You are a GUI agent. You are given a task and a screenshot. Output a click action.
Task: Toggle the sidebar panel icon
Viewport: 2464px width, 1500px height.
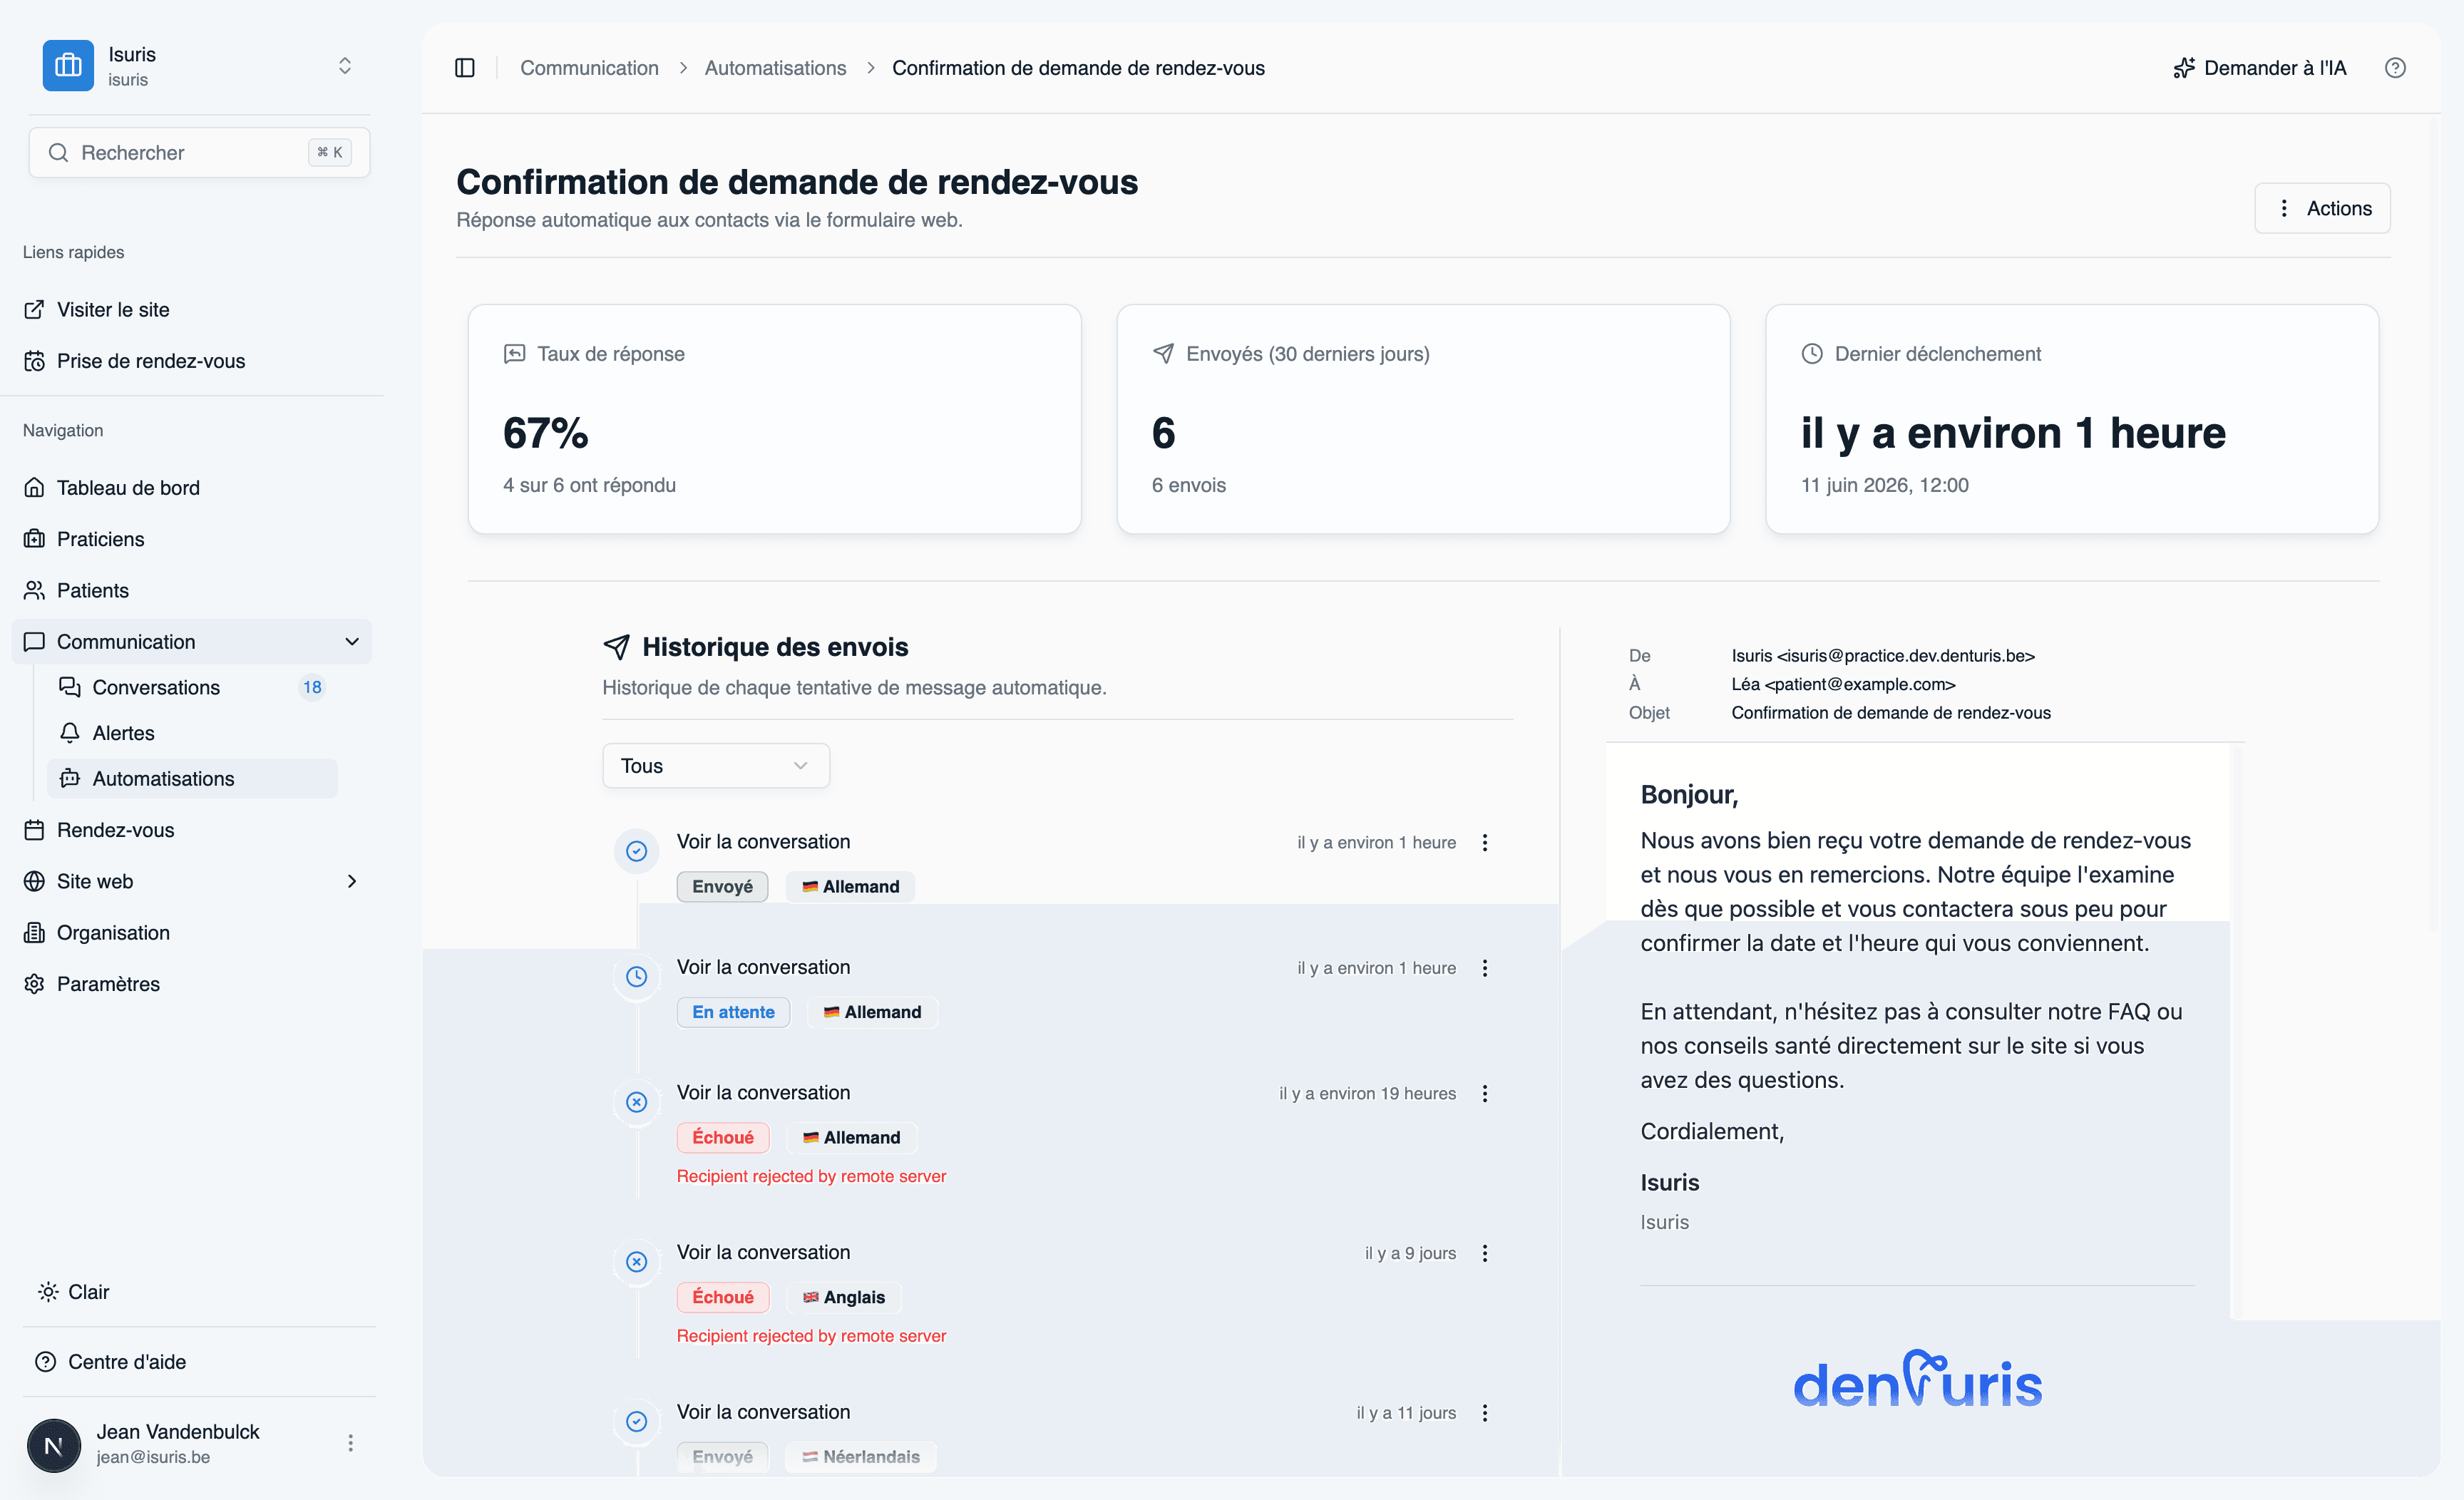point(465,68)
